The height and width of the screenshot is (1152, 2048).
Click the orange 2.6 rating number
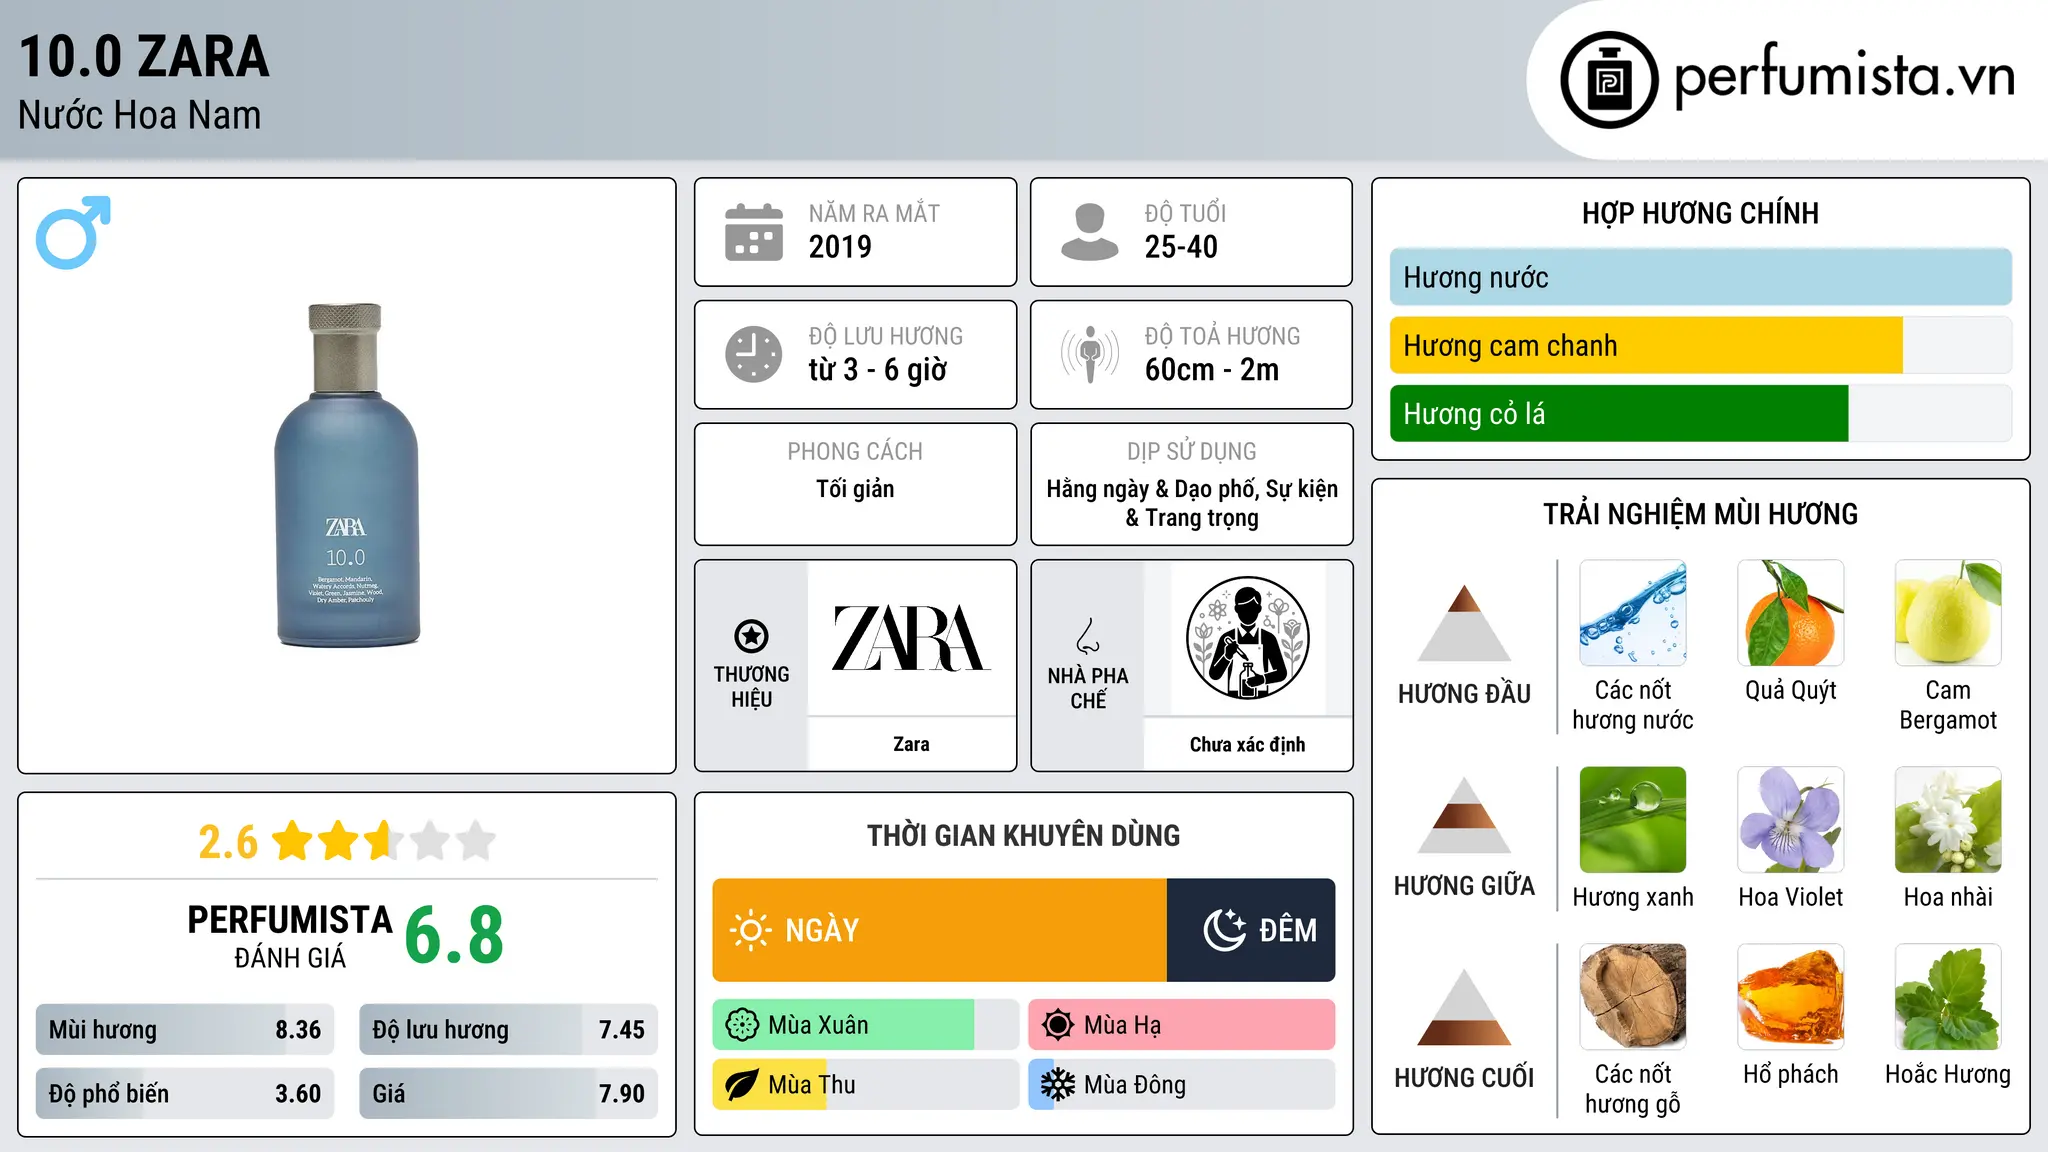[228, 842]
